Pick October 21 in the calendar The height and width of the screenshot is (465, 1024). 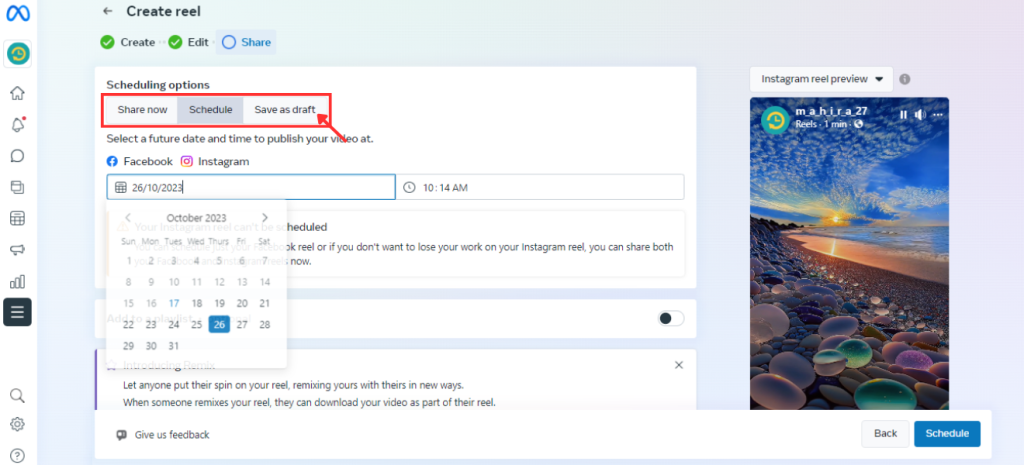(264, 303)
